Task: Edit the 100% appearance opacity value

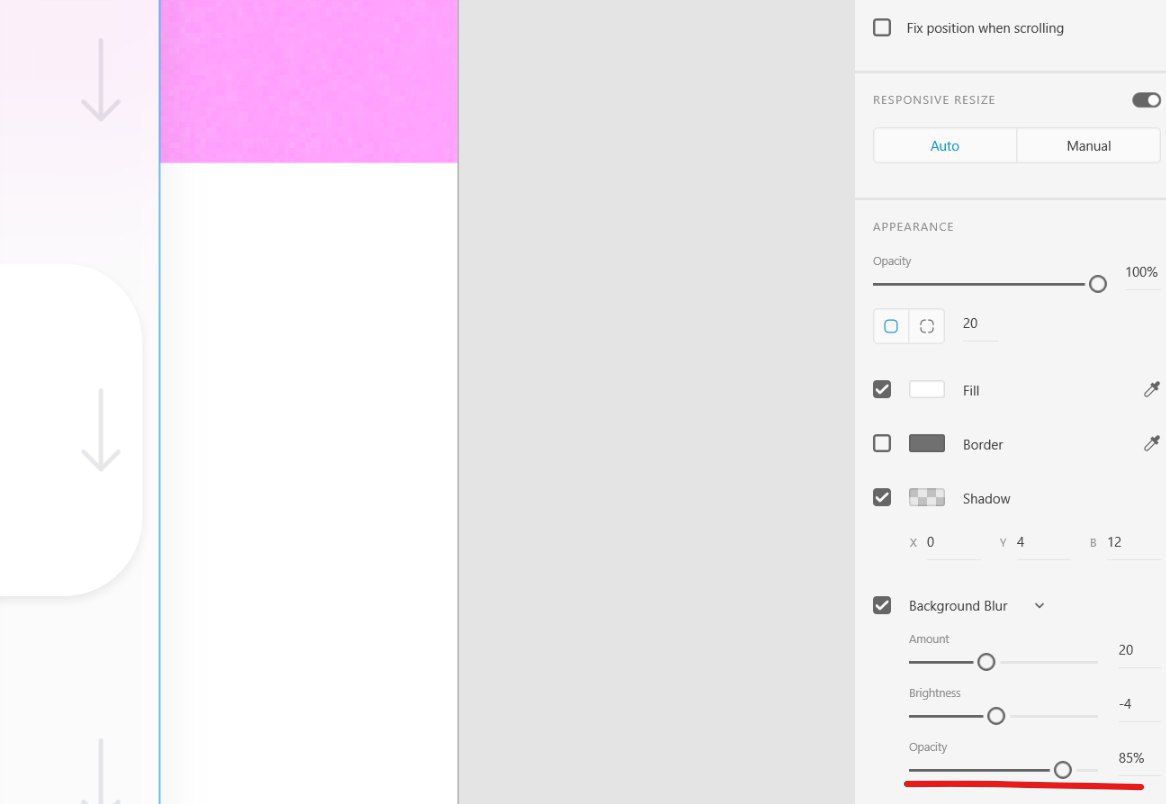Action: point(1141,272)
